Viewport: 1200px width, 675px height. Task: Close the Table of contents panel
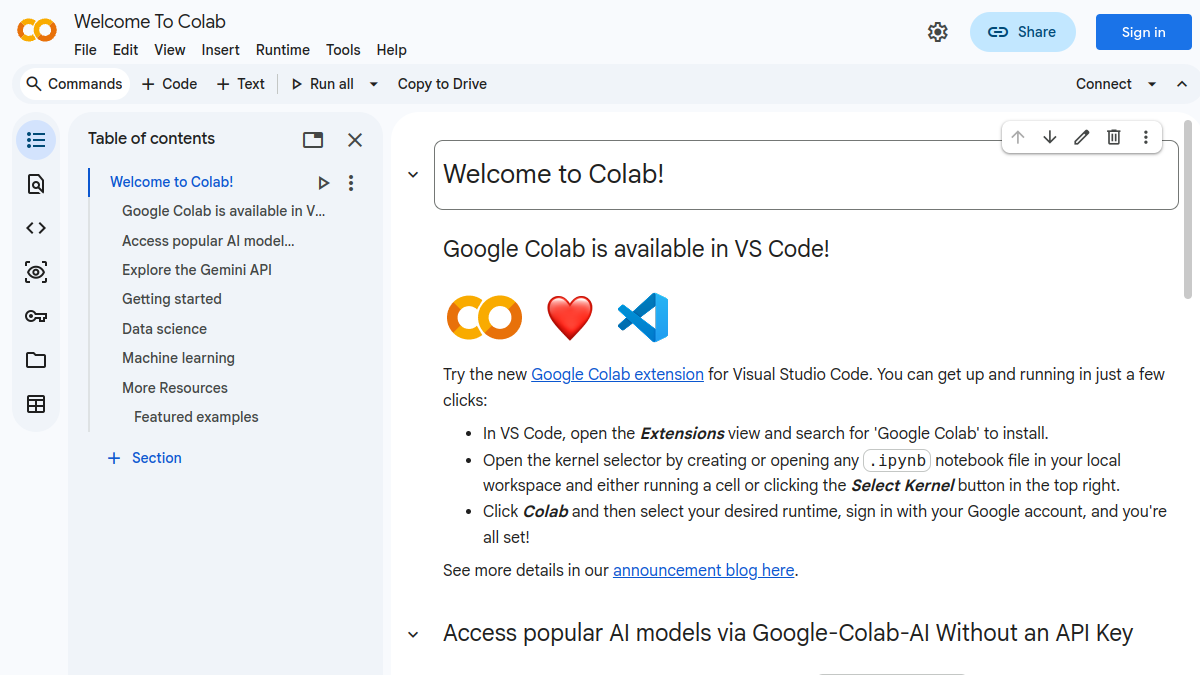click(x=355, y=140)
